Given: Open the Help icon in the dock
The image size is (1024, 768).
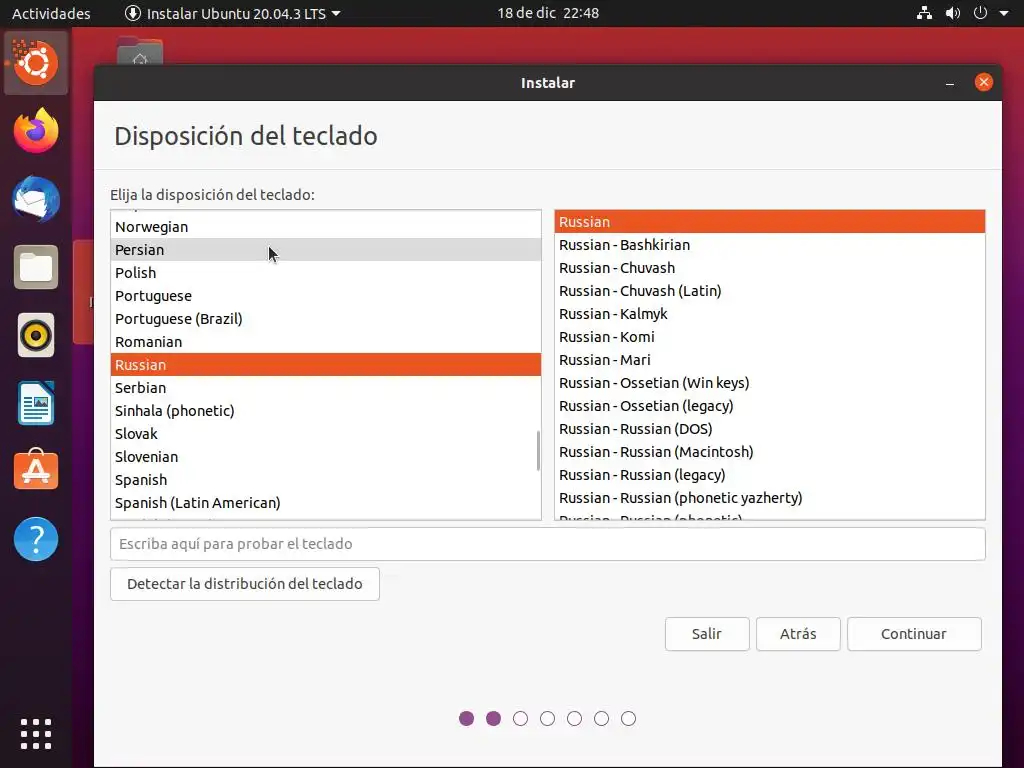Looking at the screenshot, I should click(36, 539).
